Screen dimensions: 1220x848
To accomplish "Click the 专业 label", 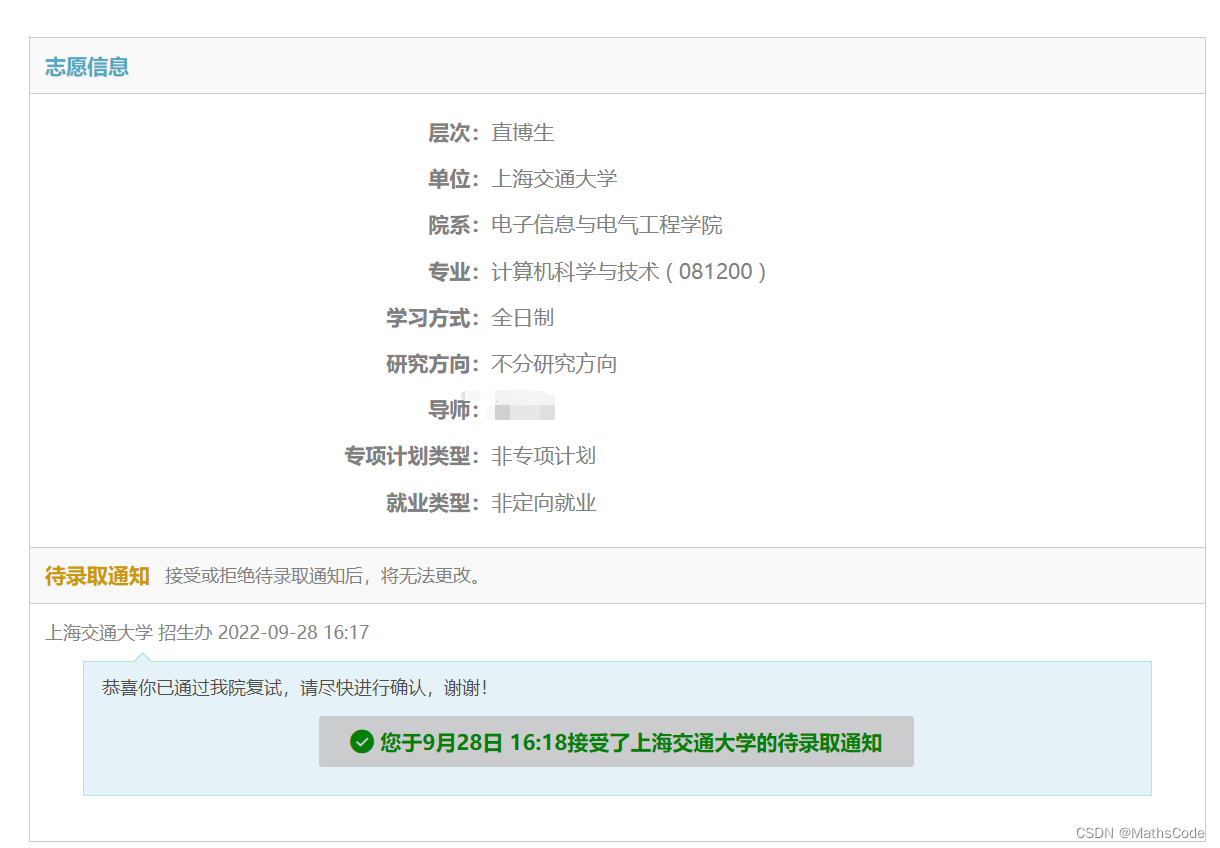I will [x=454, y=272].
